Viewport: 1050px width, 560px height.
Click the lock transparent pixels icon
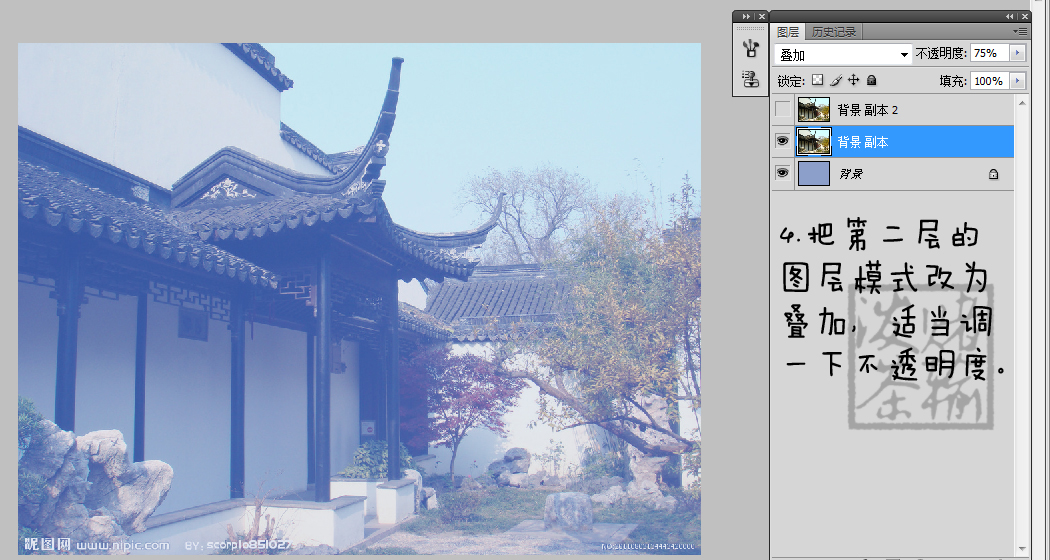click(816, 80)
